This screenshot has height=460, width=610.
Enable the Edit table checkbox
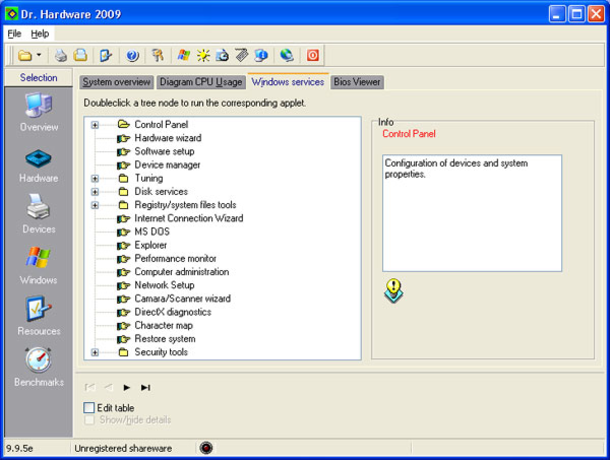point(89,408)
